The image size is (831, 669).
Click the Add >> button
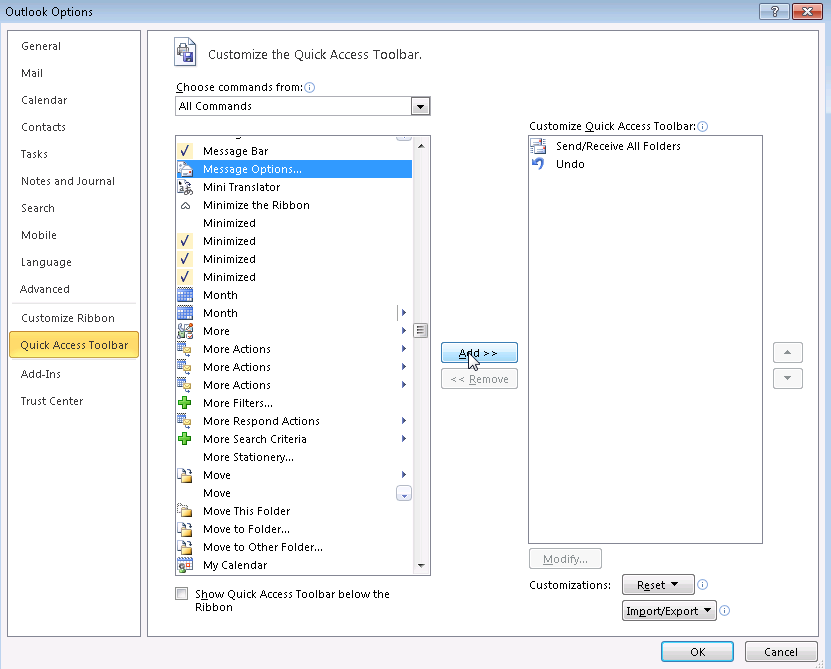pos(479,353)
